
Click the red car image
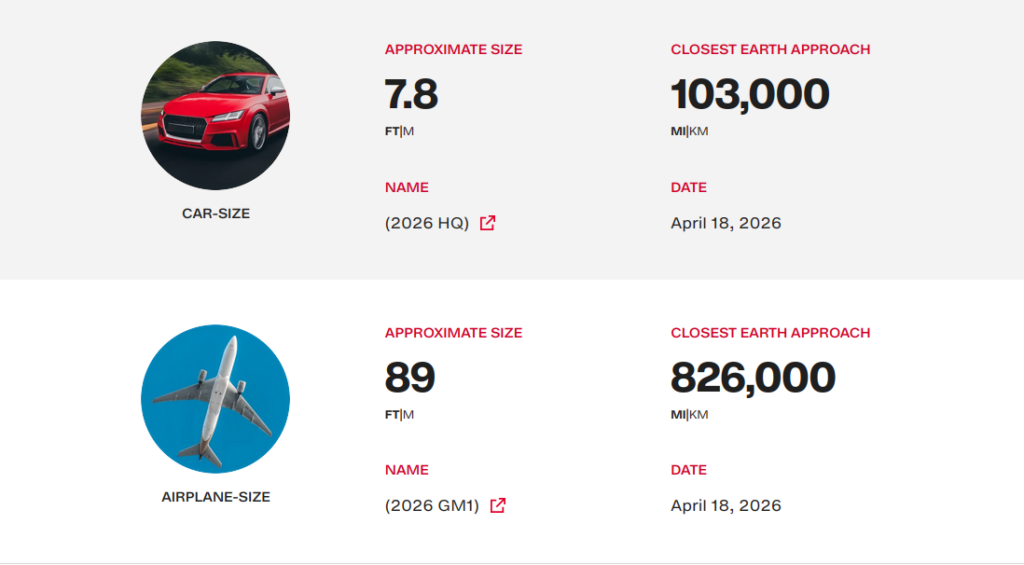(215, 116)
